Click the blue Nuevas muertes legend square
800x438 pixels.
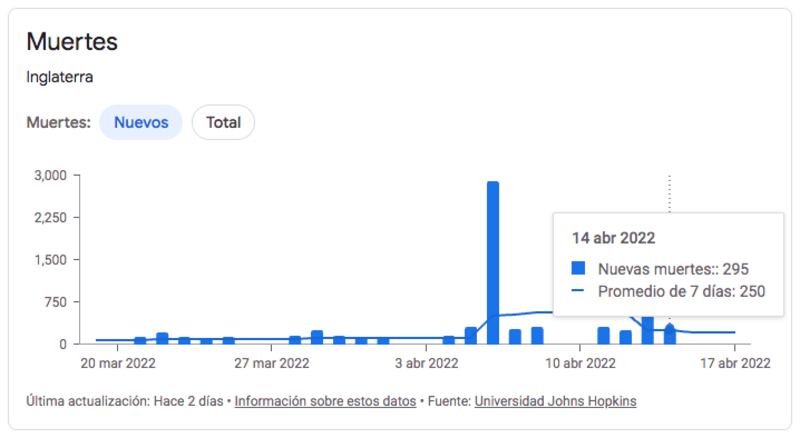coord(578,268)
